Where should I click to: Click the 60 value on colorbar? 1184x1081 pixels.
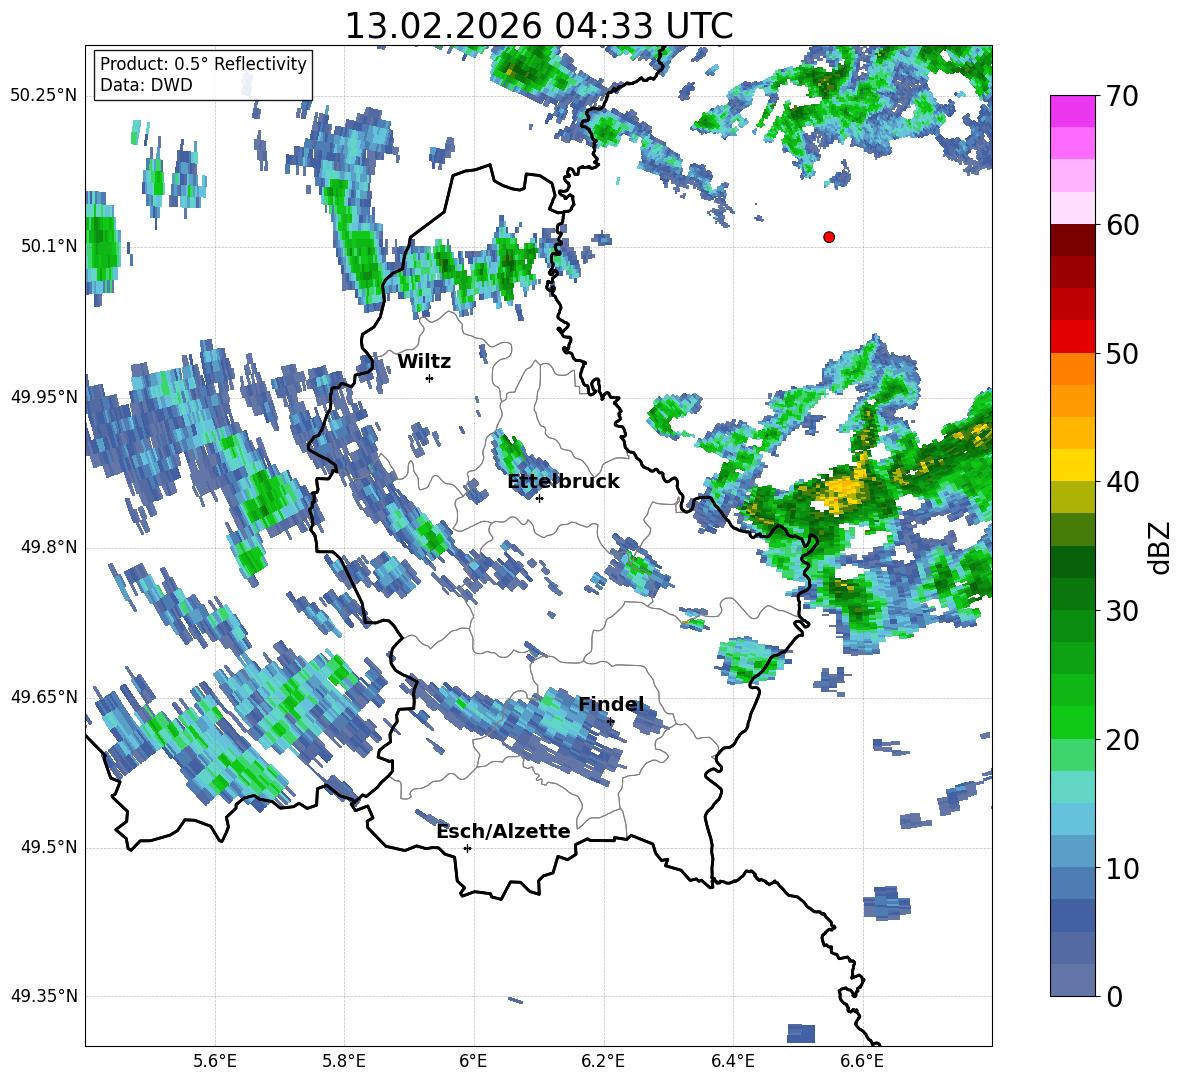coord(1122,225)
